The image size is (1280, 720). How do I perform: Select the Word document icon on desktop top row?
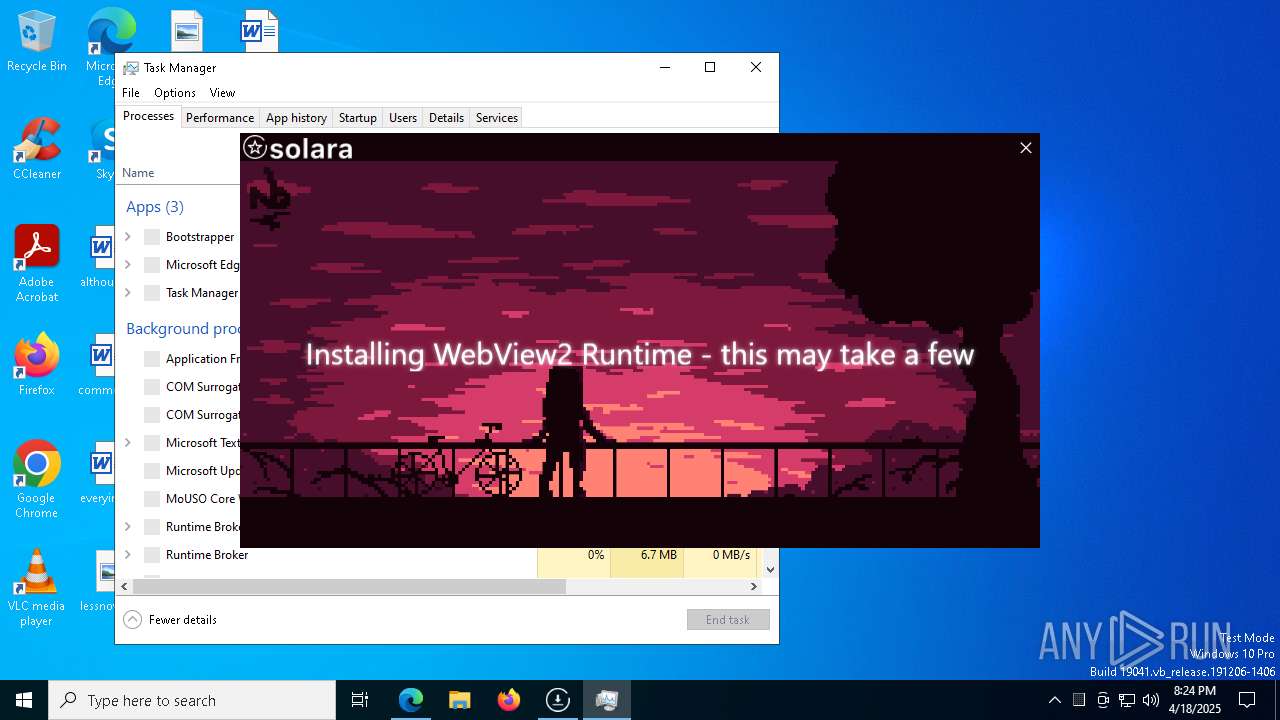(259, 31)
